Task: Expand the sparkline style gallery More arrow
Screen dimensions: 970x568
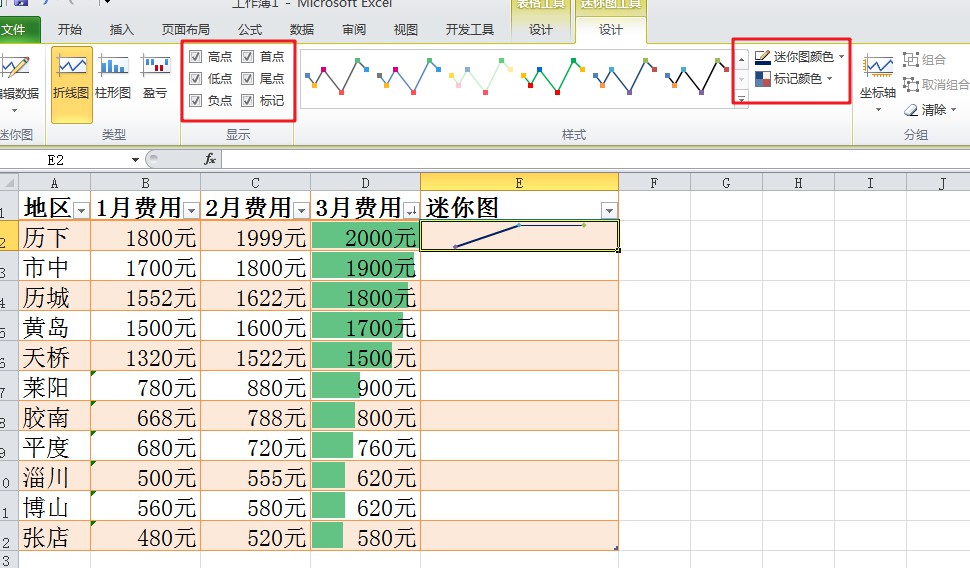Action: (x=742, y=99)
